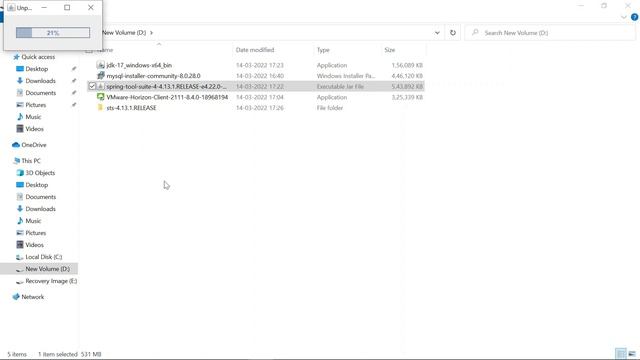Click File folder type cell
Viewport: 640px width, 360px height.
pyautogui.click(x=330, y=108)
